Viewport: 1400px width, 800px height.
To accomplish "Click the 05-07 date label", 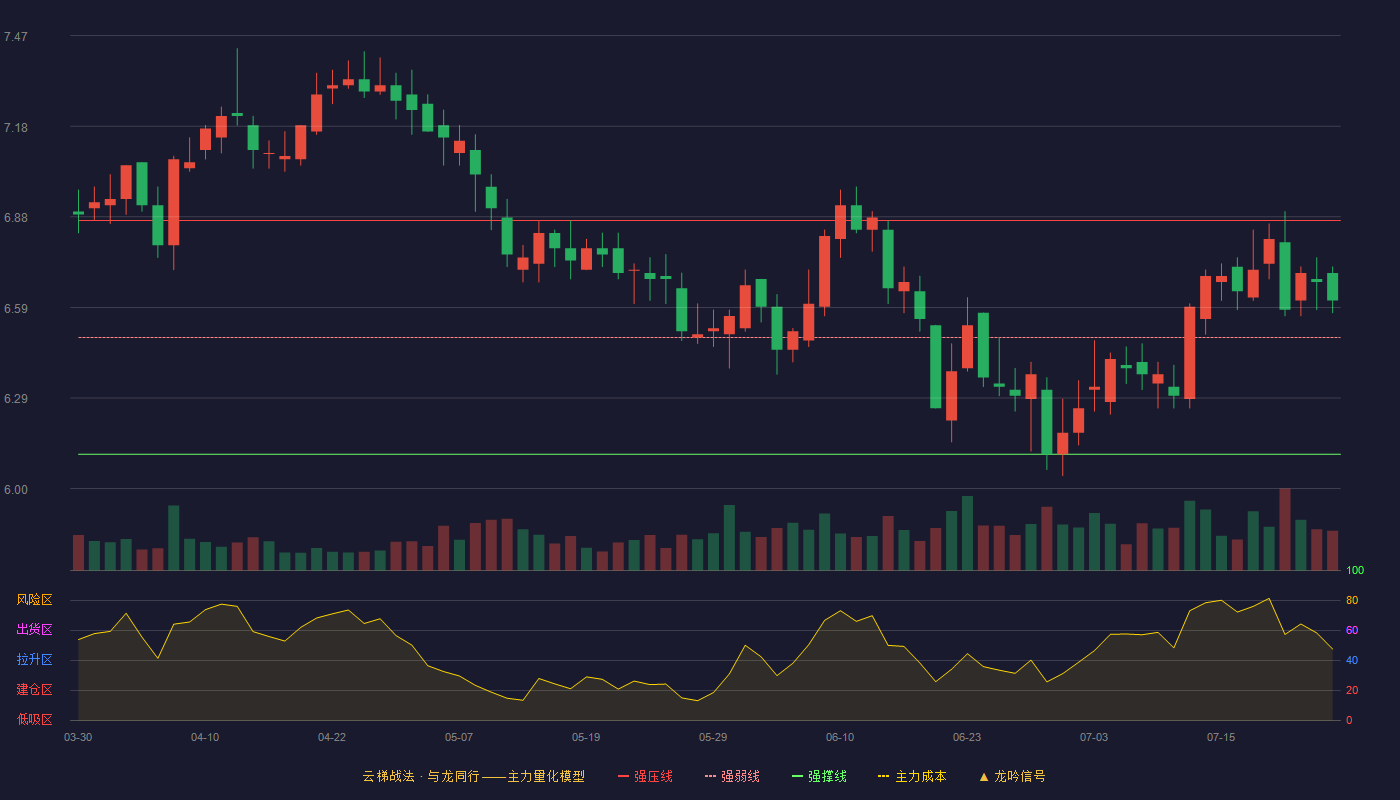I will pyautogui.click(x=459, y=737).
